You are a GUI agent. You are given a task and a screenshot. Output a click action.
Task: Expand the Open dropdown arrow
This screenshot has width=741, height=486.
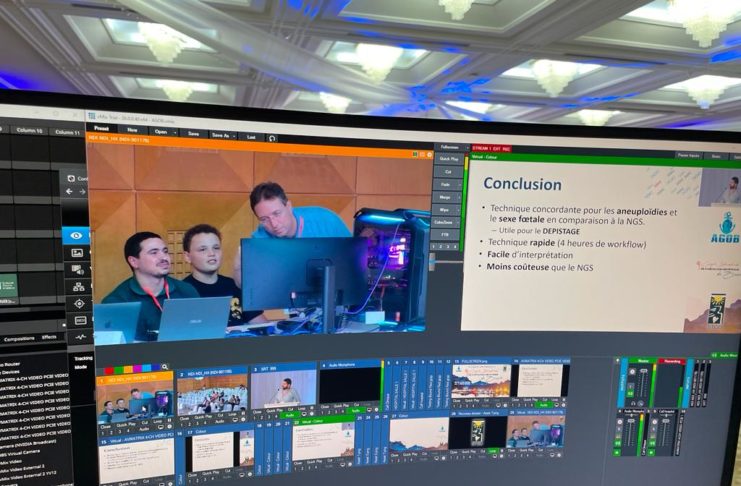(174, 132)
